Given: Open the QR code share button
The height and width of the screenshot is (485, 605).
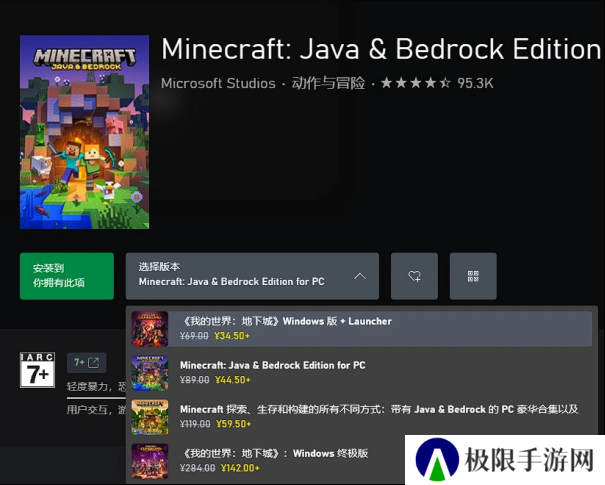Looking at the screenshot, I should 473,276.
